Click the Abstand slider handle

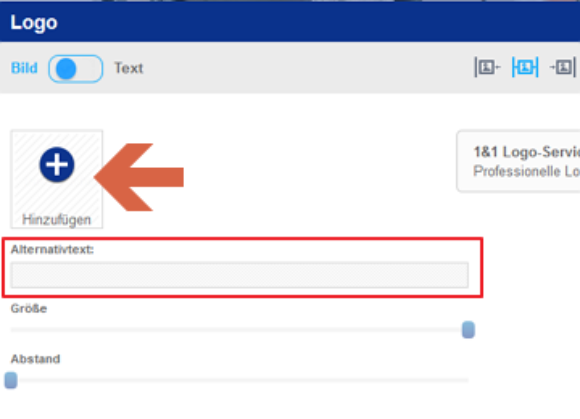[x=11, y=380]
